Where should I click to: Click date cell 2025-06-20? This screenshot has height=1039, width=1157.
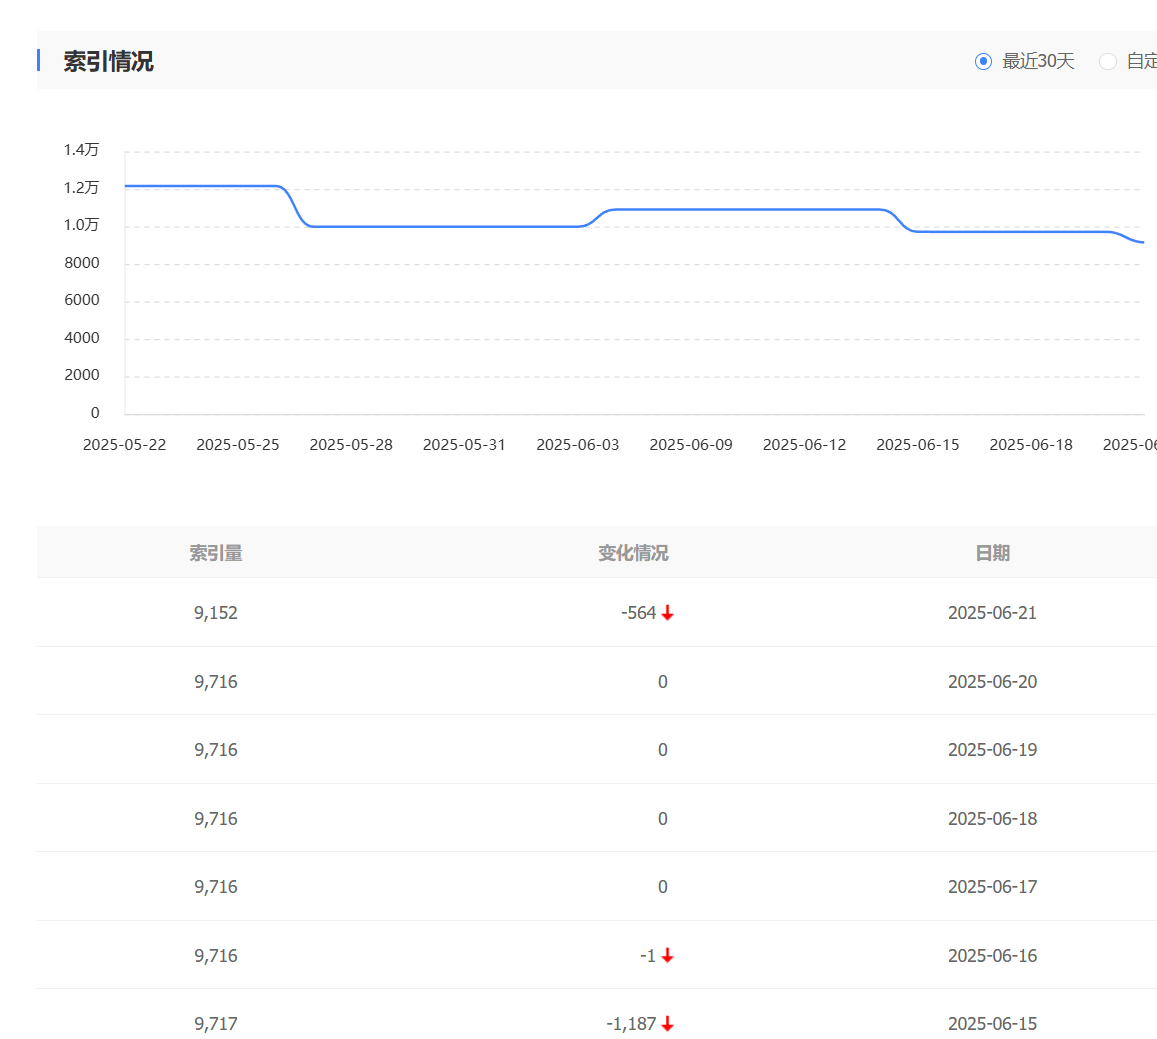click(x=992, y=682)
